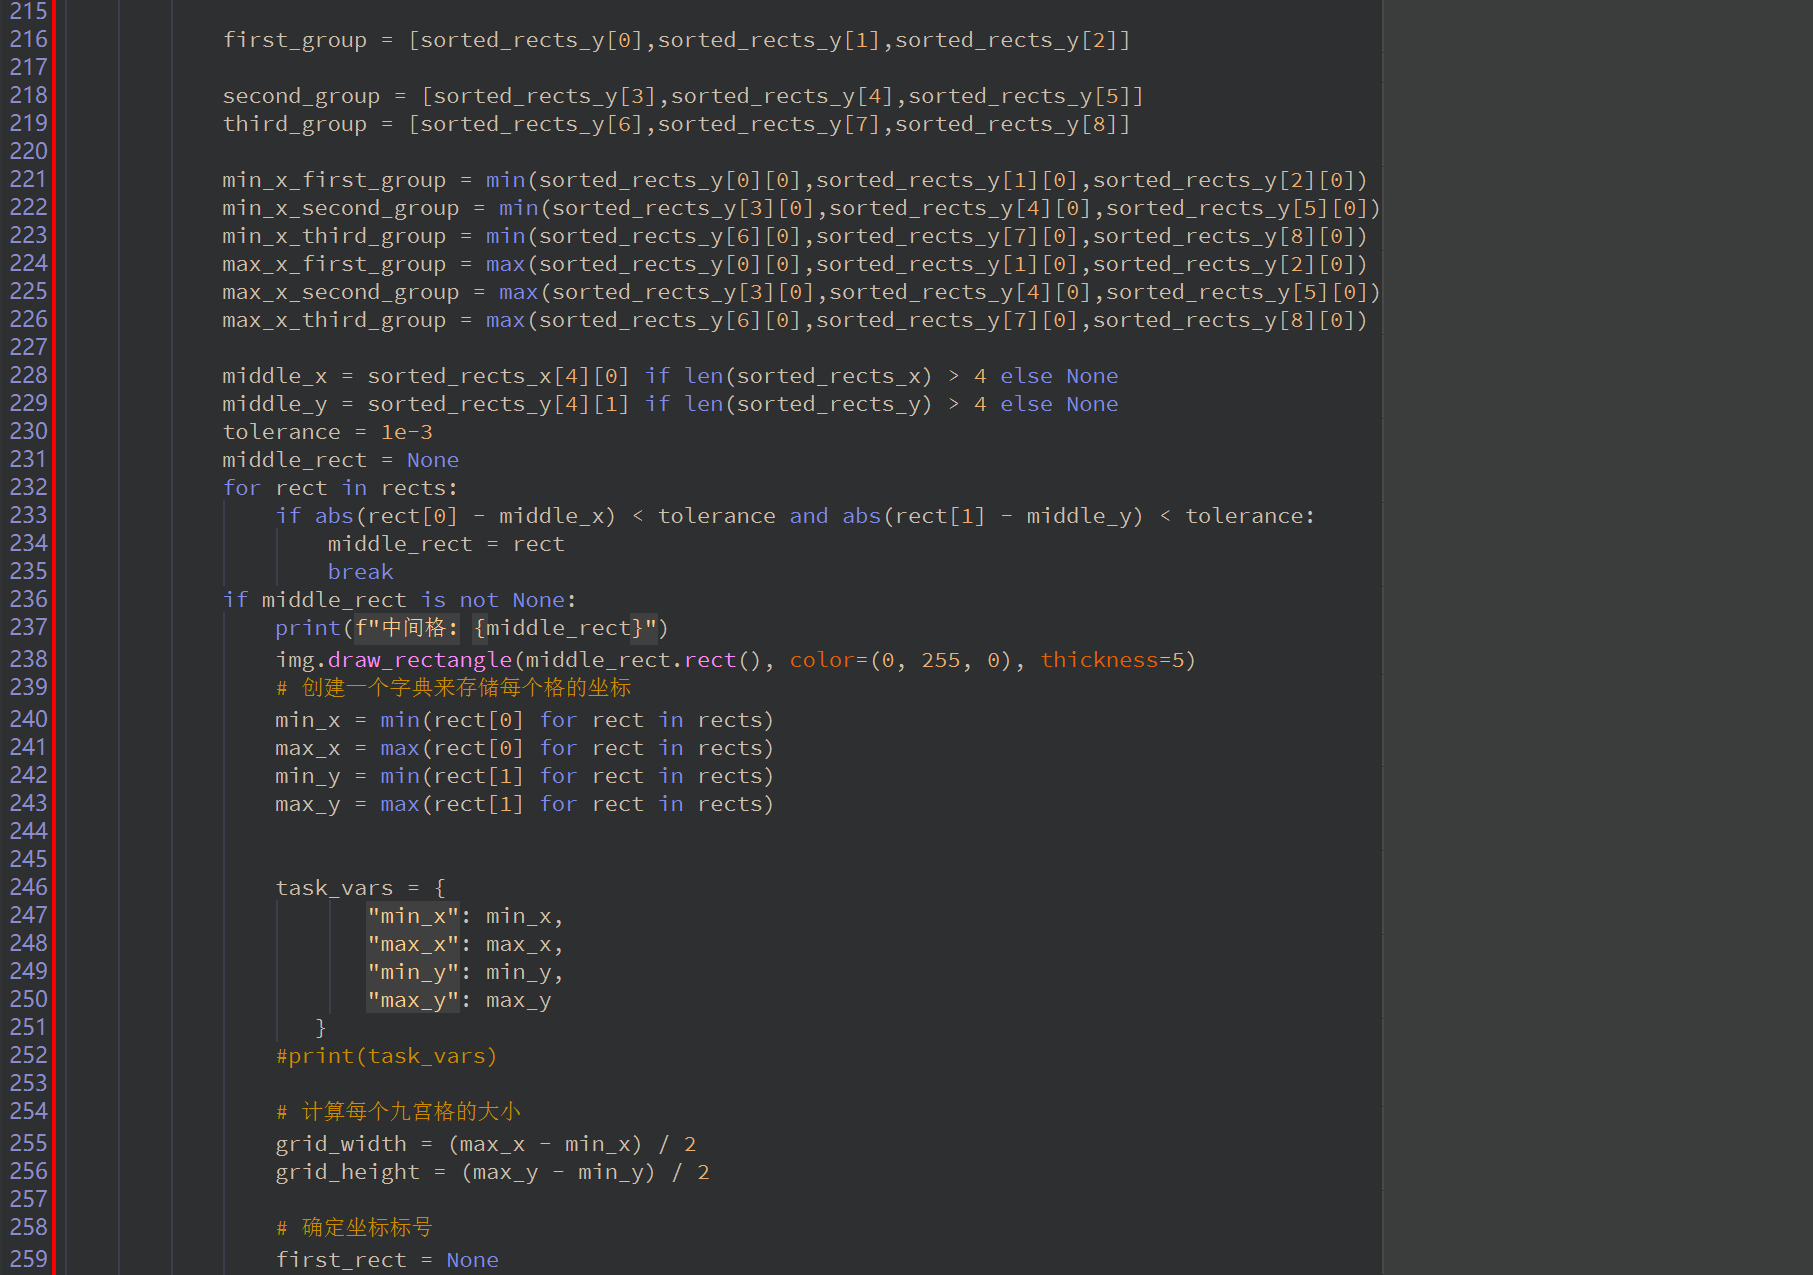
Task: Click the thickness keyword argument
Action: 1098,660
